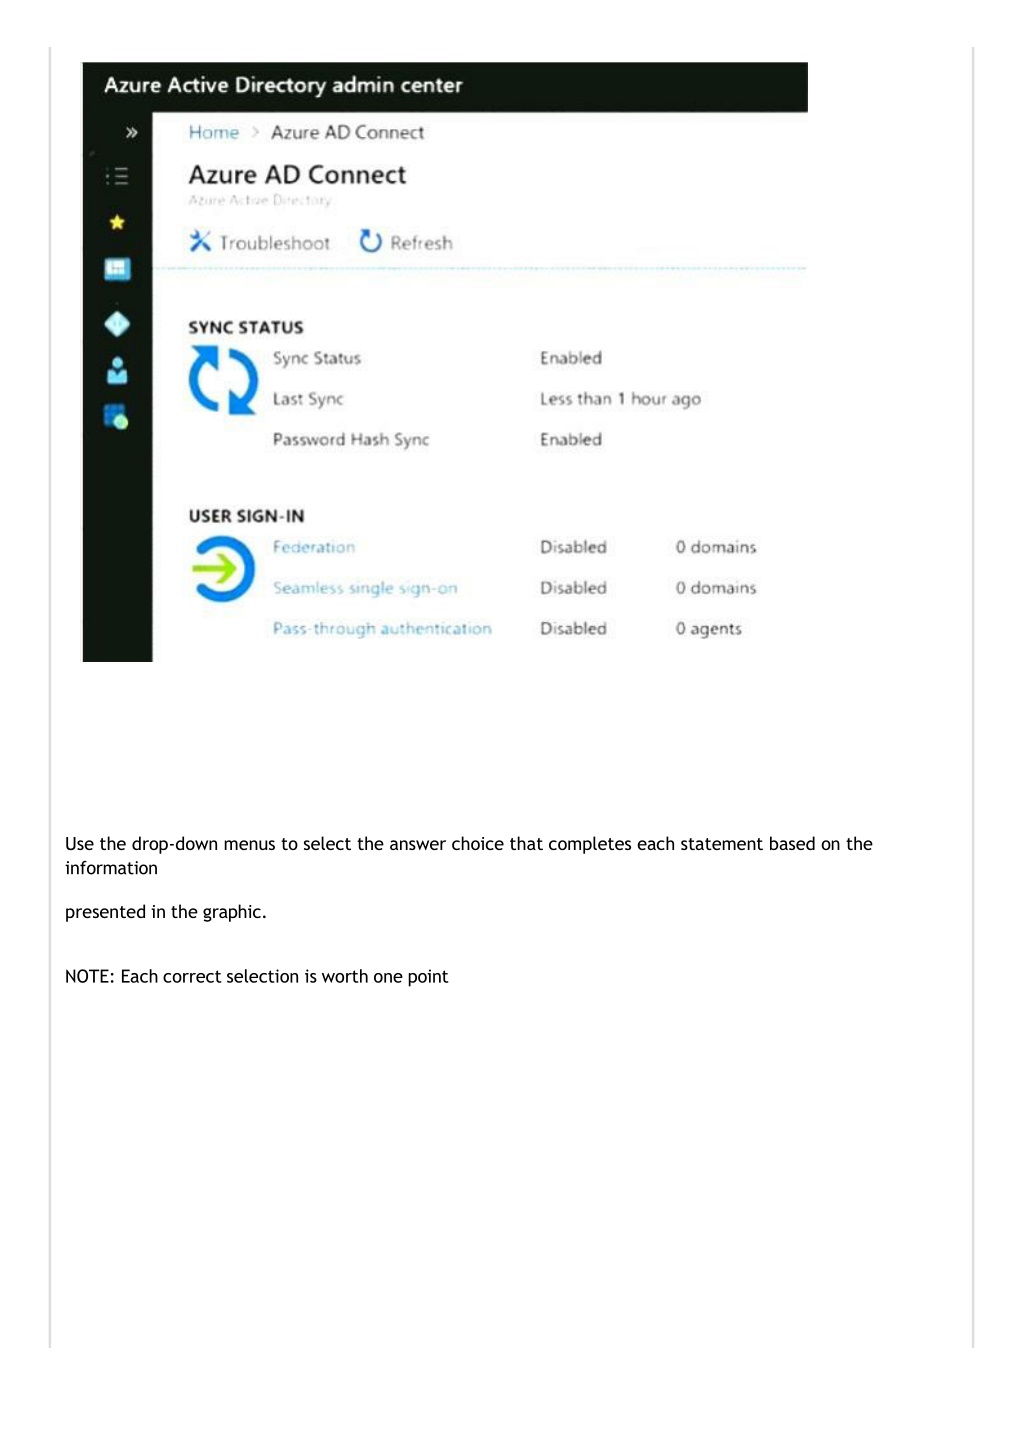1024x1447 pixels.
Task: Click the '0 agents' value
Action: click(708, 628)
